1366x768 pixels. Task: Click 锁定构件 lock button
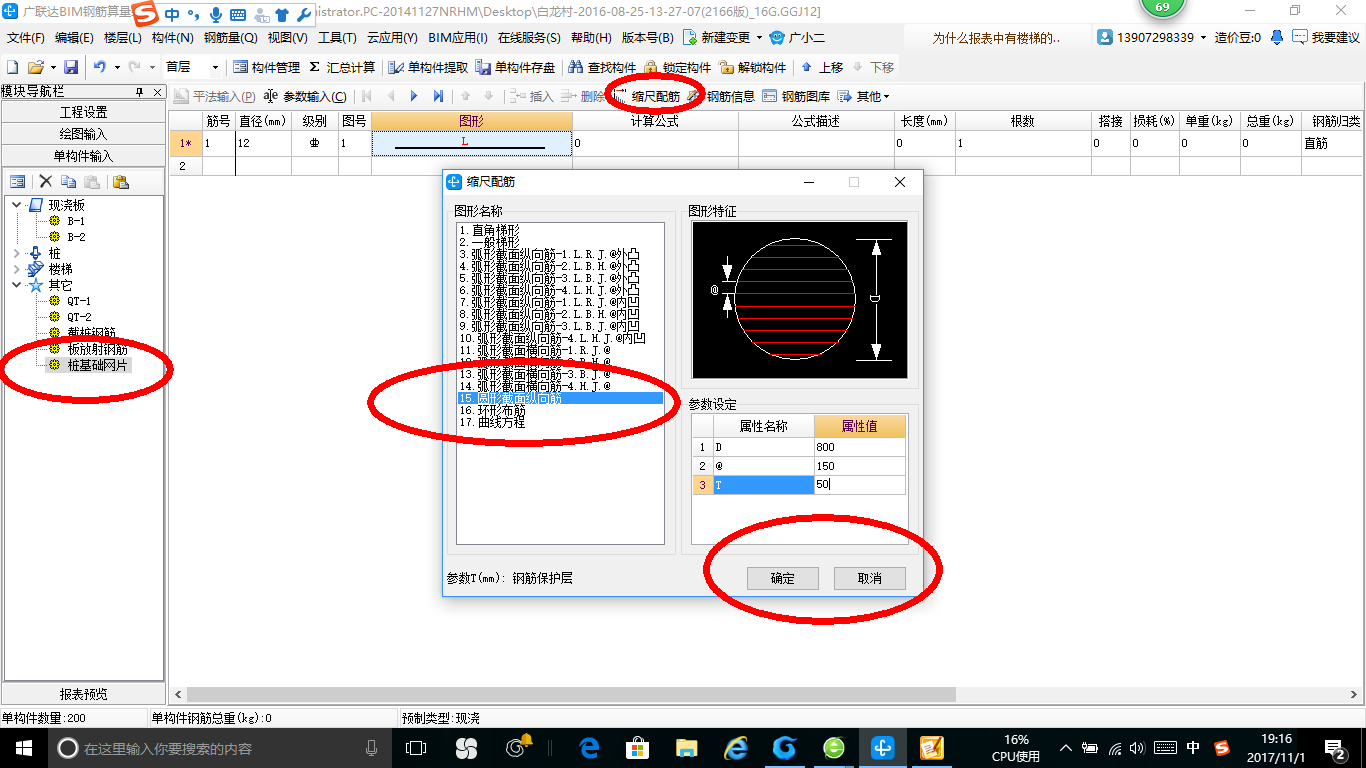pos(678,67)
